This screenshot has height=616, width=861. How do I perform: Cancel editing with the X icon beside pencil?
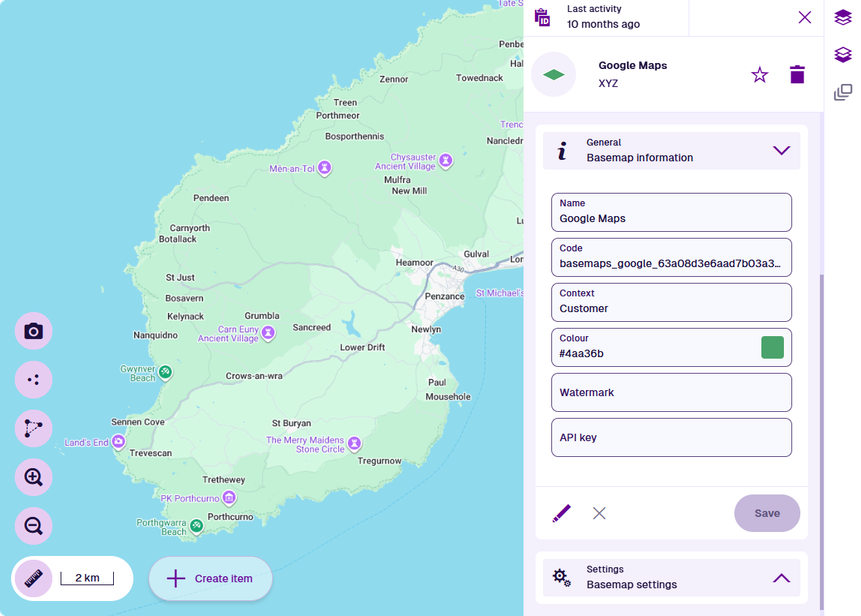pyautogui.click(x=599, y=513)
